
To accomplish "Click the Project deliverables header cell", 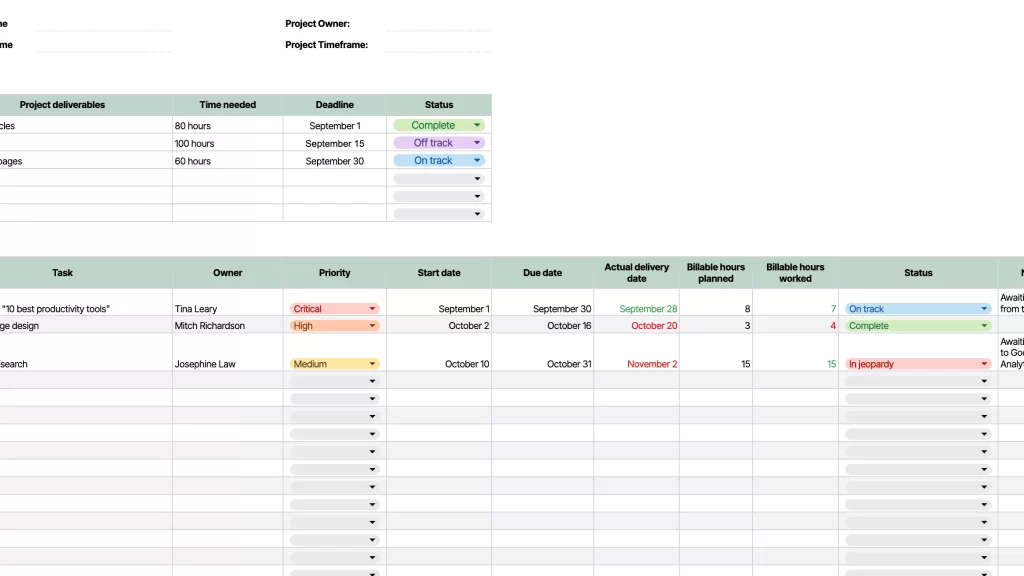I will 62,105.
